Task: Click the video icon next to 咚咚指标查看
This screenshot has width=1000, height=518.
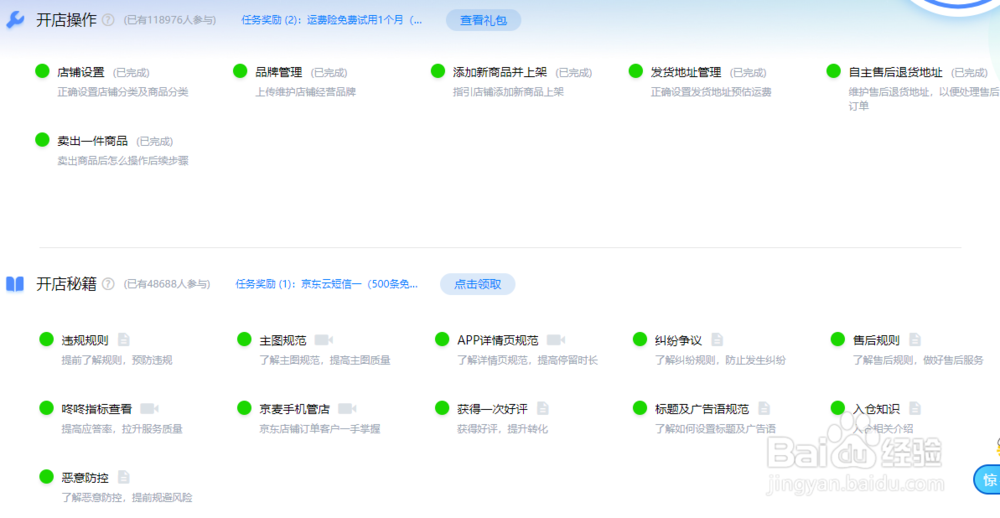Action: [x=149, y=408]
